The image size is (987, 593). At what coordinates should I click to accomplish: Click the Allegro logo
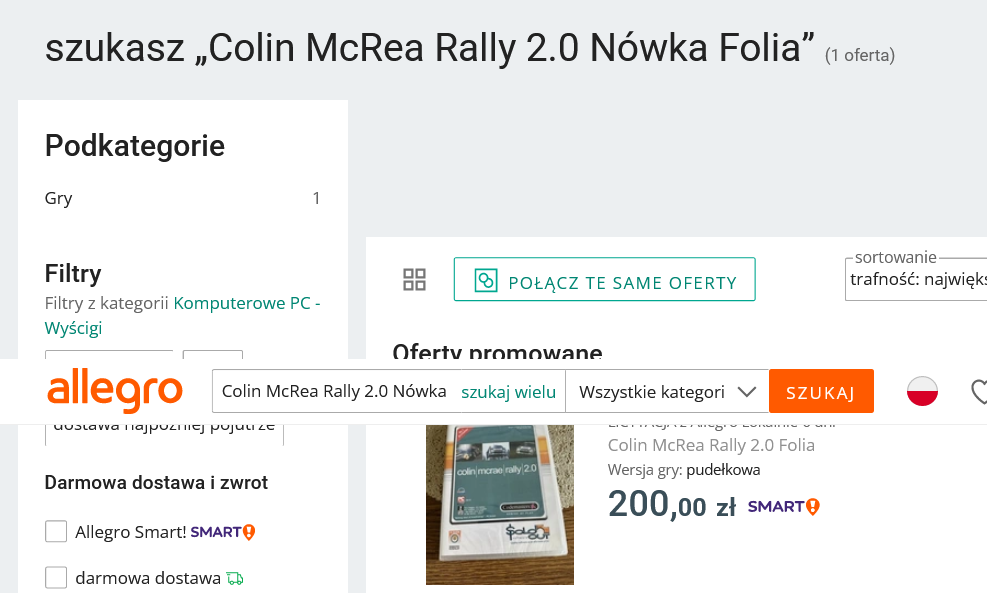[x=115, y=391]
